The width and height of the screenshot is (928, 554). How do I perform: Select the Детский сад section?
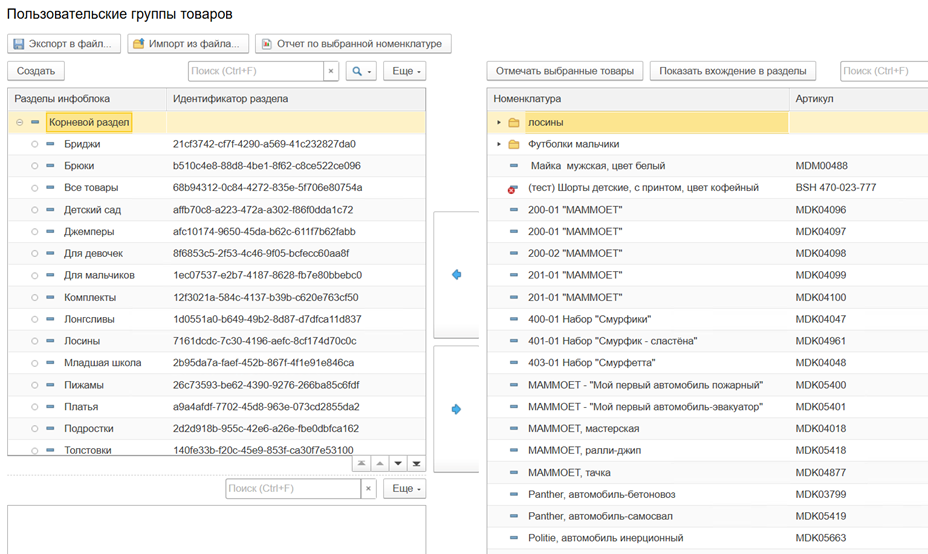click(92, 210)
